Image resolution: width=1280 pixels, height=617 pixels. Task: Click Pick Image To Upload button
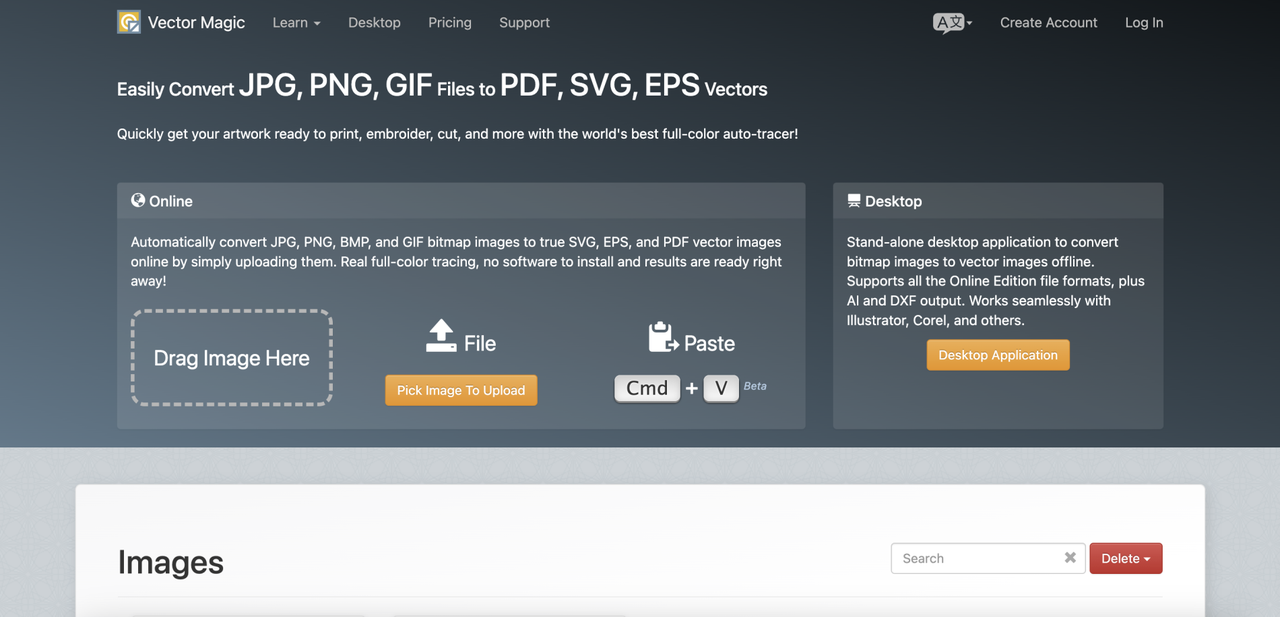tap(461, 390)
